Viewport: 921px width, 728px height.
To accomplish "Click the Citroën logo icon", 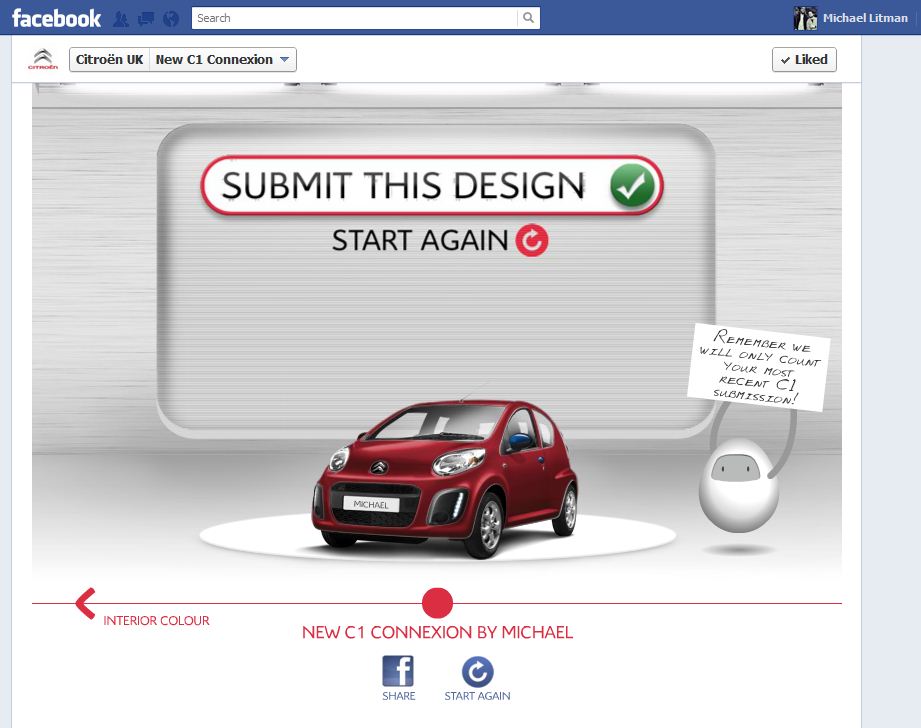I will click(43, 60).
